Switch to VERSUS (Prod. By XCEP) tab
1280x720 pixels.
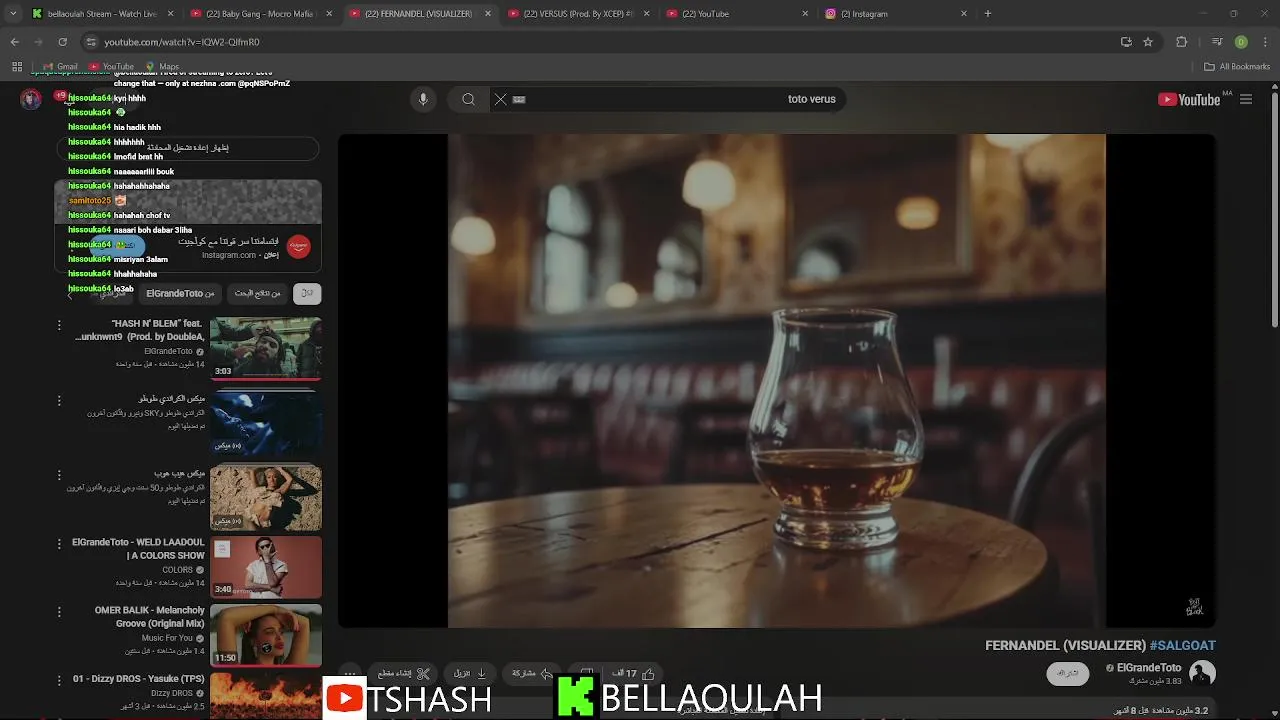click(x=578, y=14)
